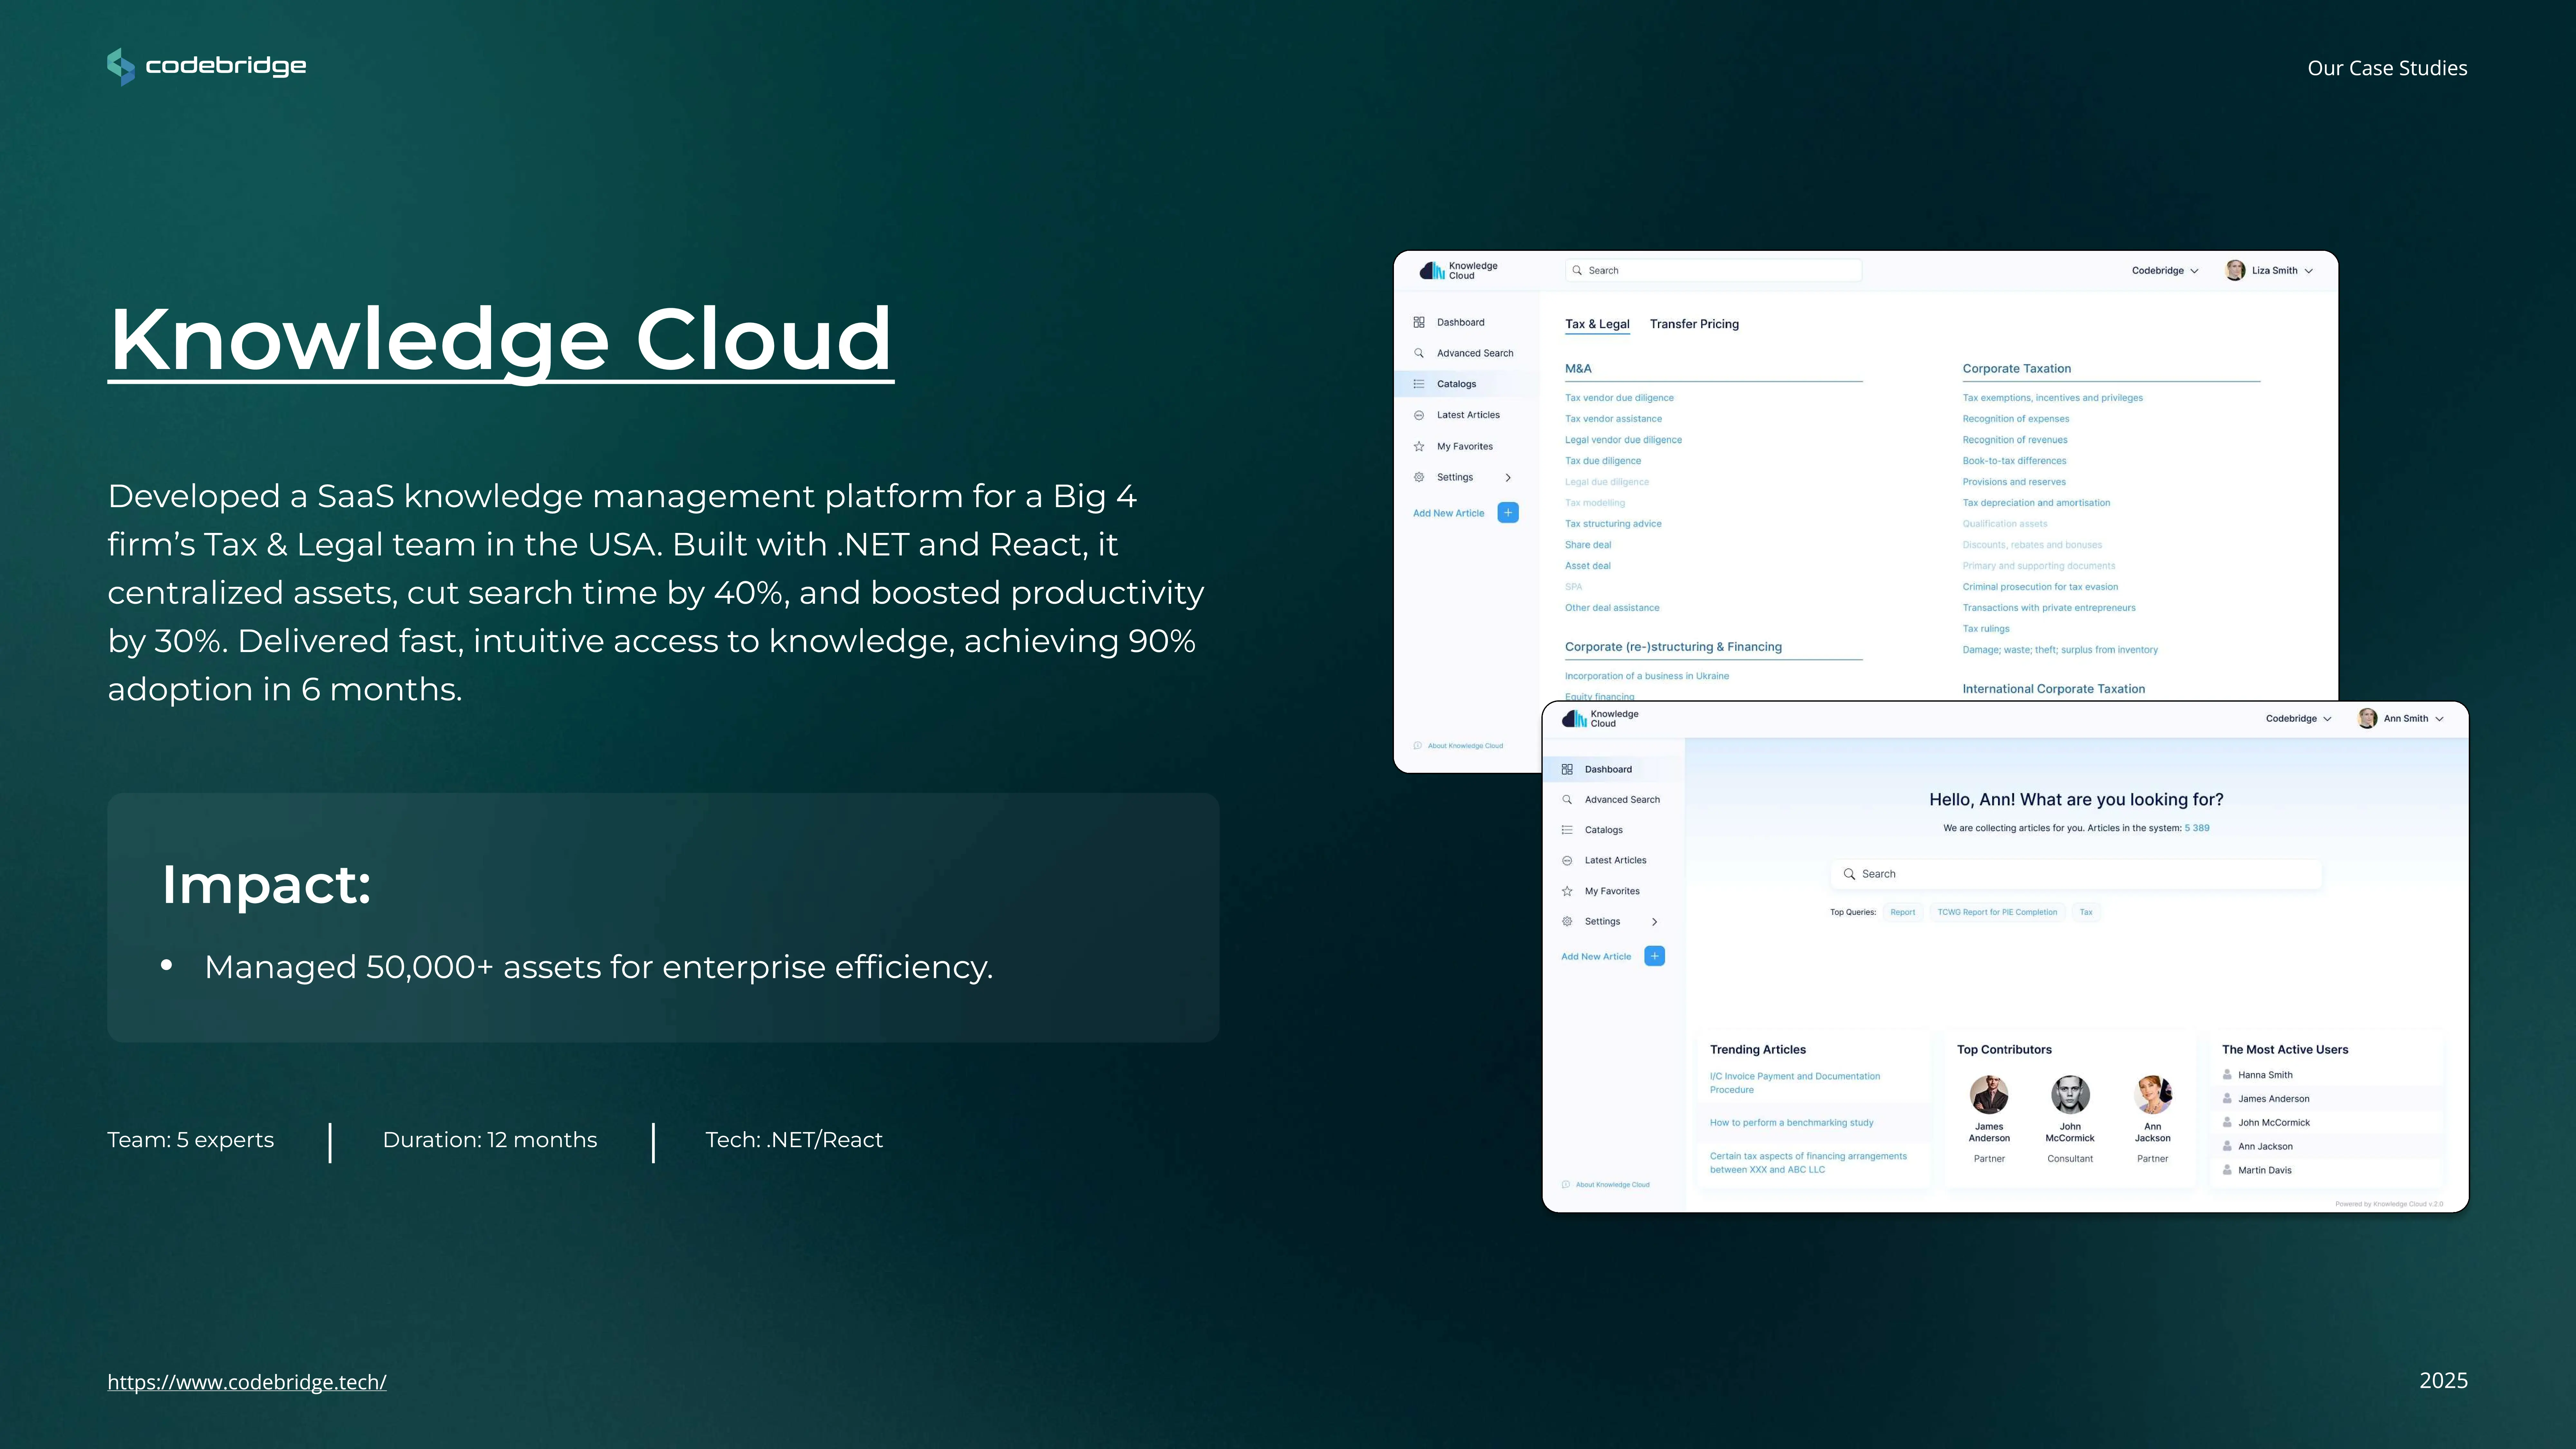The image size is (2576, 1449).
Task: Click Dashboard icon in Catalogs window sidebar
Action: 1419,322
